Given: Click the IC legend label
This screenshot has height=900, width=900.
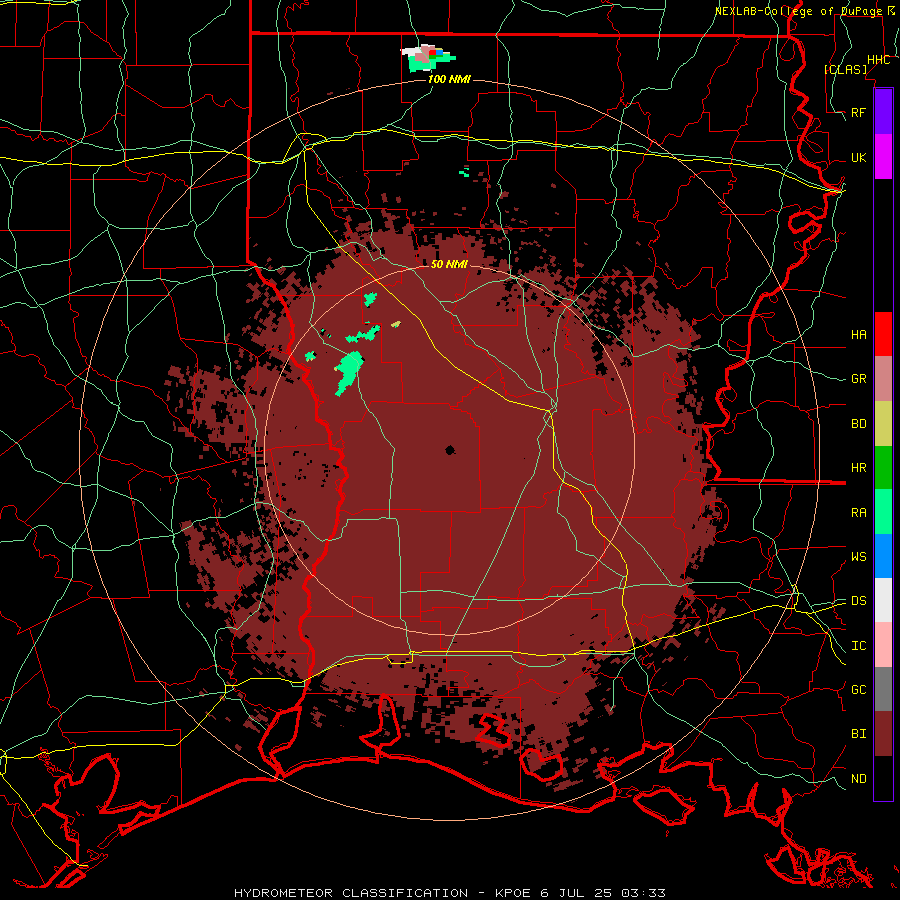Looking at the screenshot, I should coord(859,646).
